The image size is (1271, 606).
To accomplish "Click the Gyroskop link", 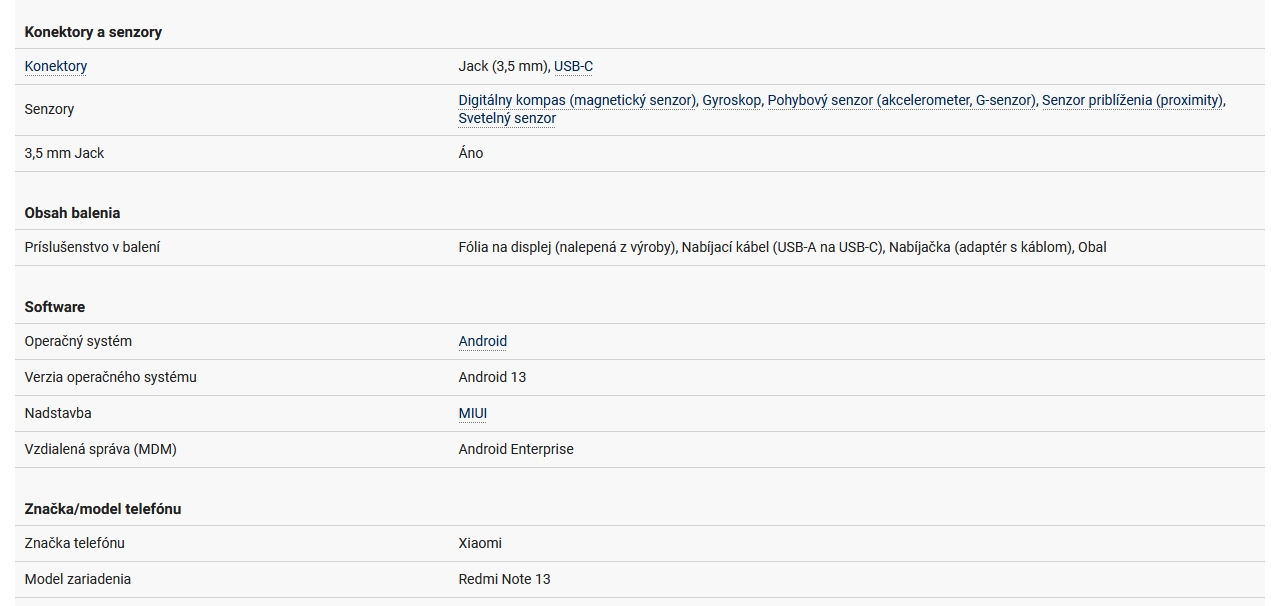I will tap(732, 100).
